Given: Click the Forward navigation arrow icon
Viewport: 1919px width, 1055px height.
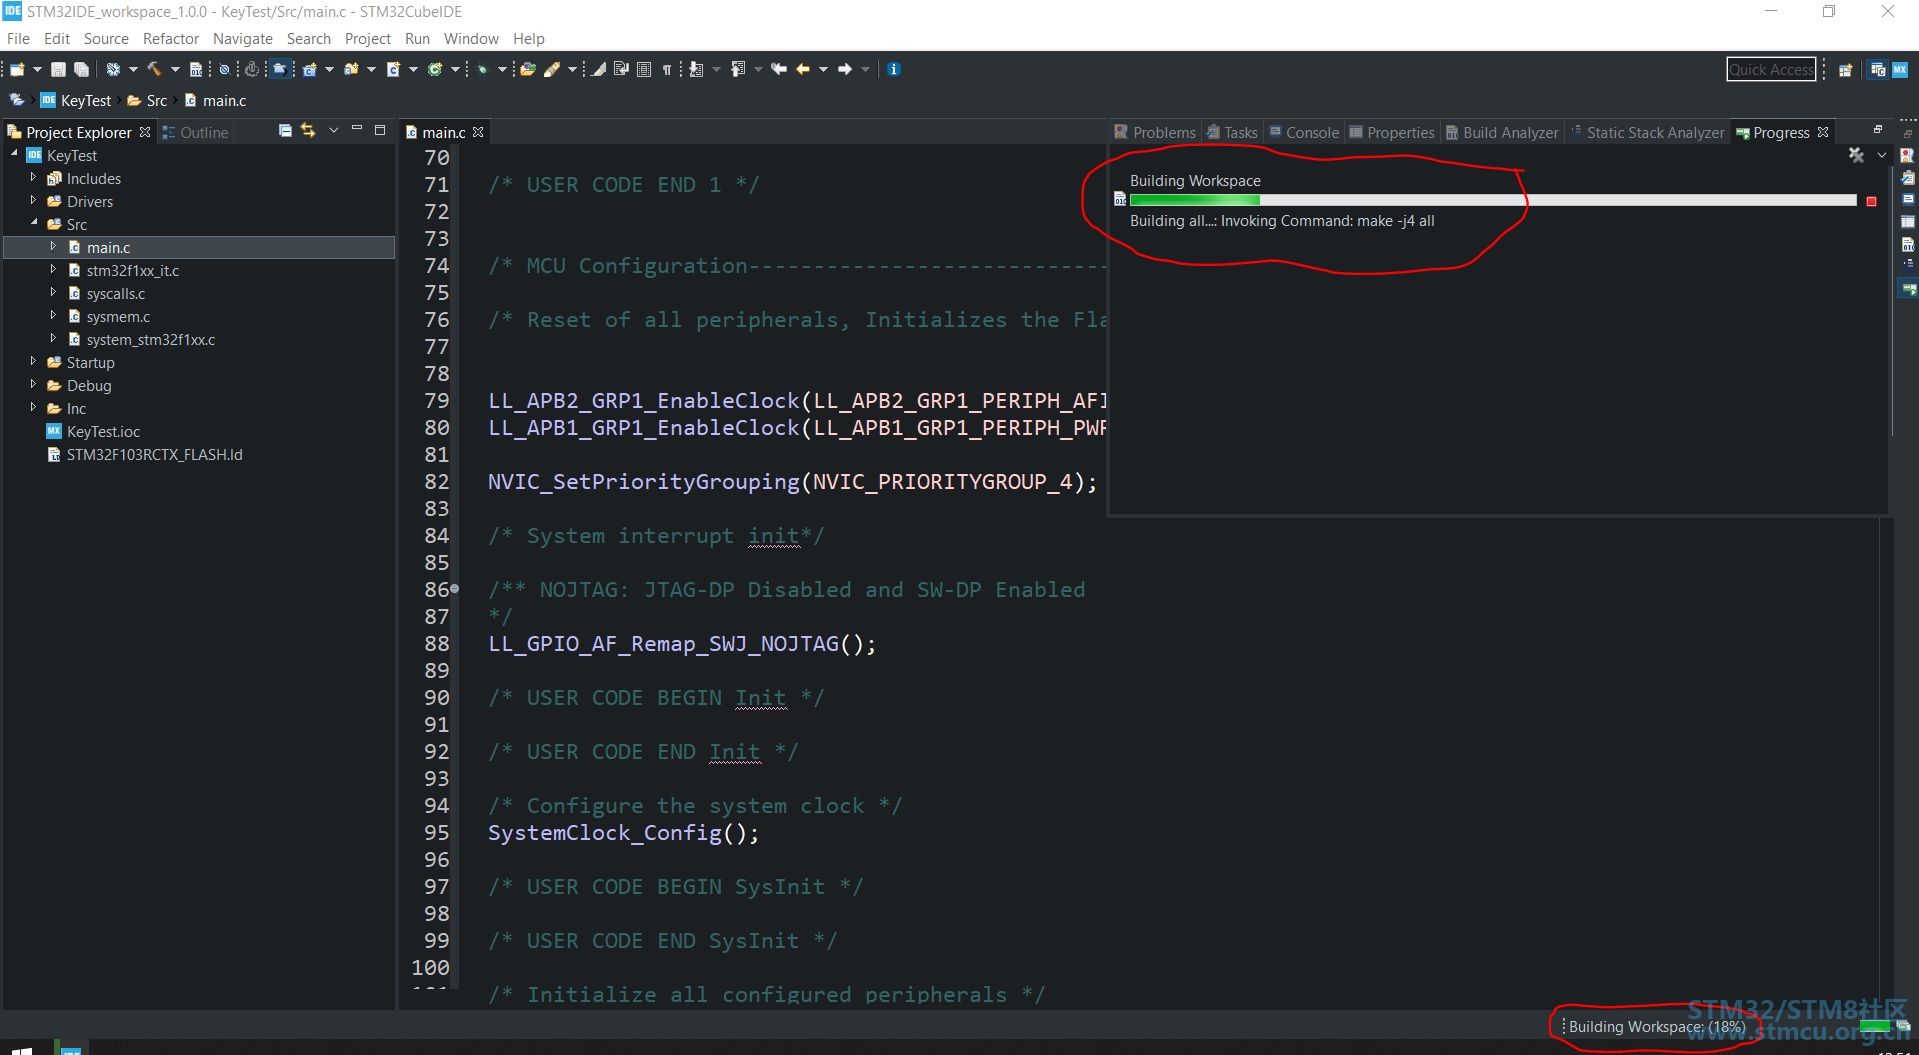Looking at the screenshot, I should 845,69.
